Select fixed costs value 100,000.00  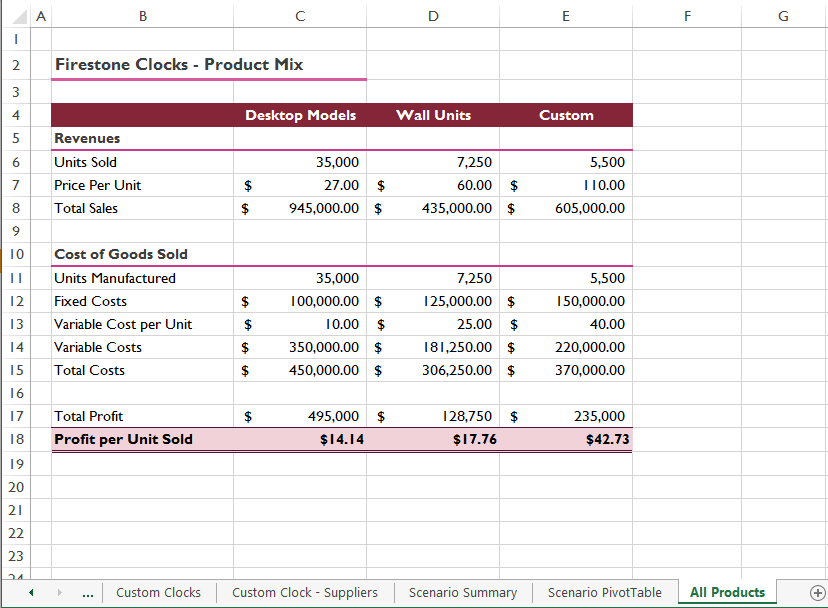(x=300, y=301)
